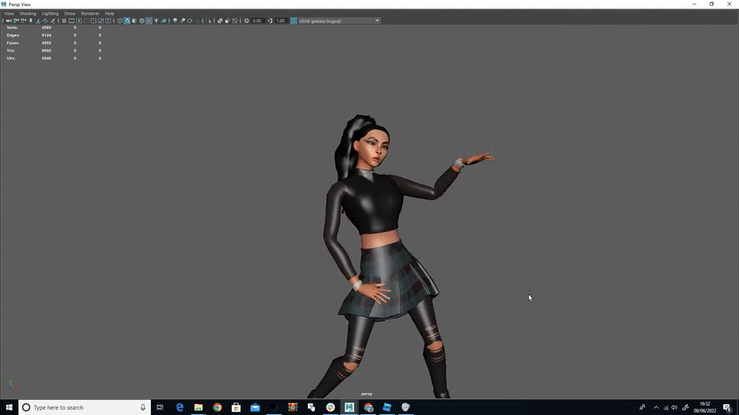
Task: Click the Select Camera icon
Action: pyautogui.click(x=8, y=21)
